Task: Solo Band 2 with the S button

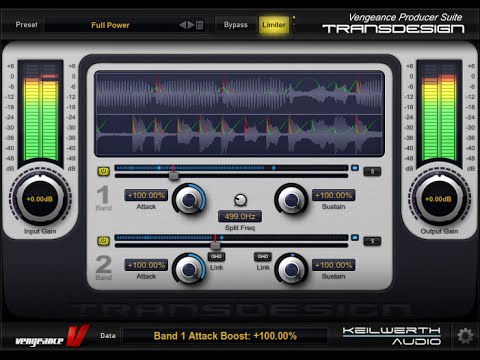Action: (372, 241)
